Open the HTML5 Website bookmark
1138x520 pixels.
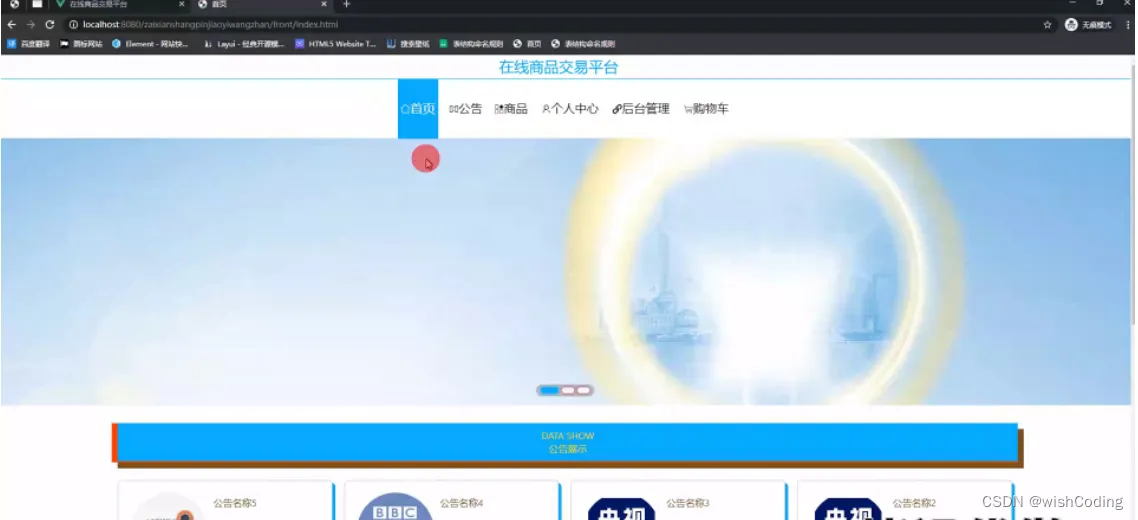(336, 44)
